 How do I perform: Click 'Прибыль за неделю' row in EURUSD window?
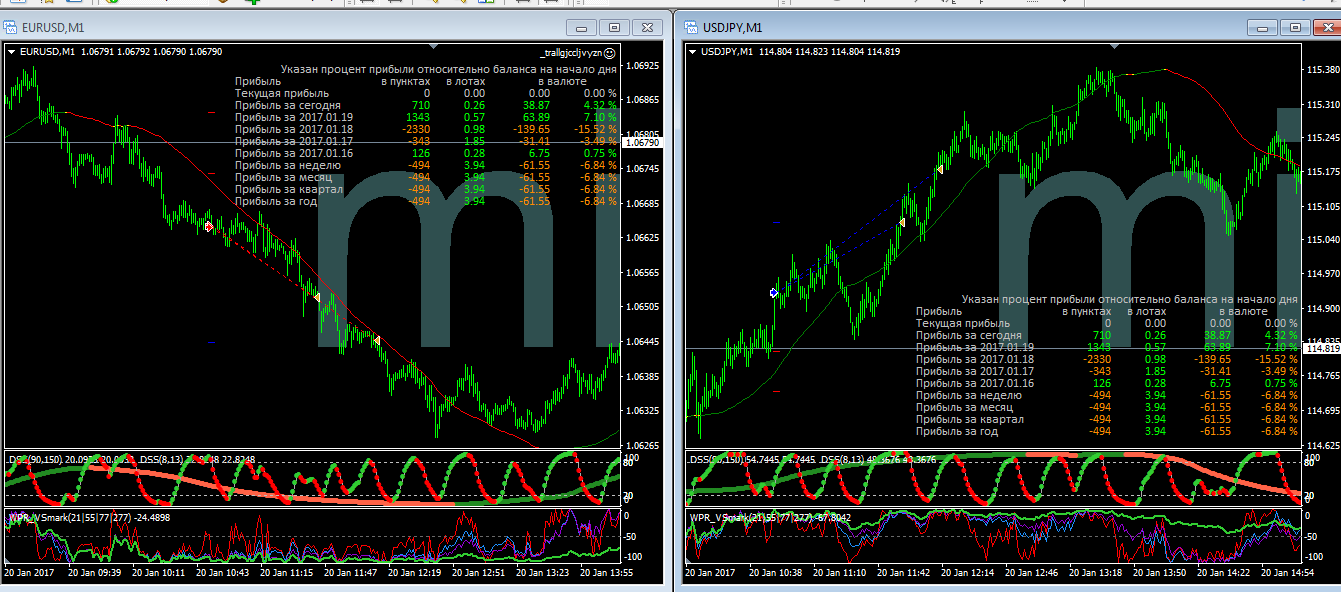tap(426, 165)
